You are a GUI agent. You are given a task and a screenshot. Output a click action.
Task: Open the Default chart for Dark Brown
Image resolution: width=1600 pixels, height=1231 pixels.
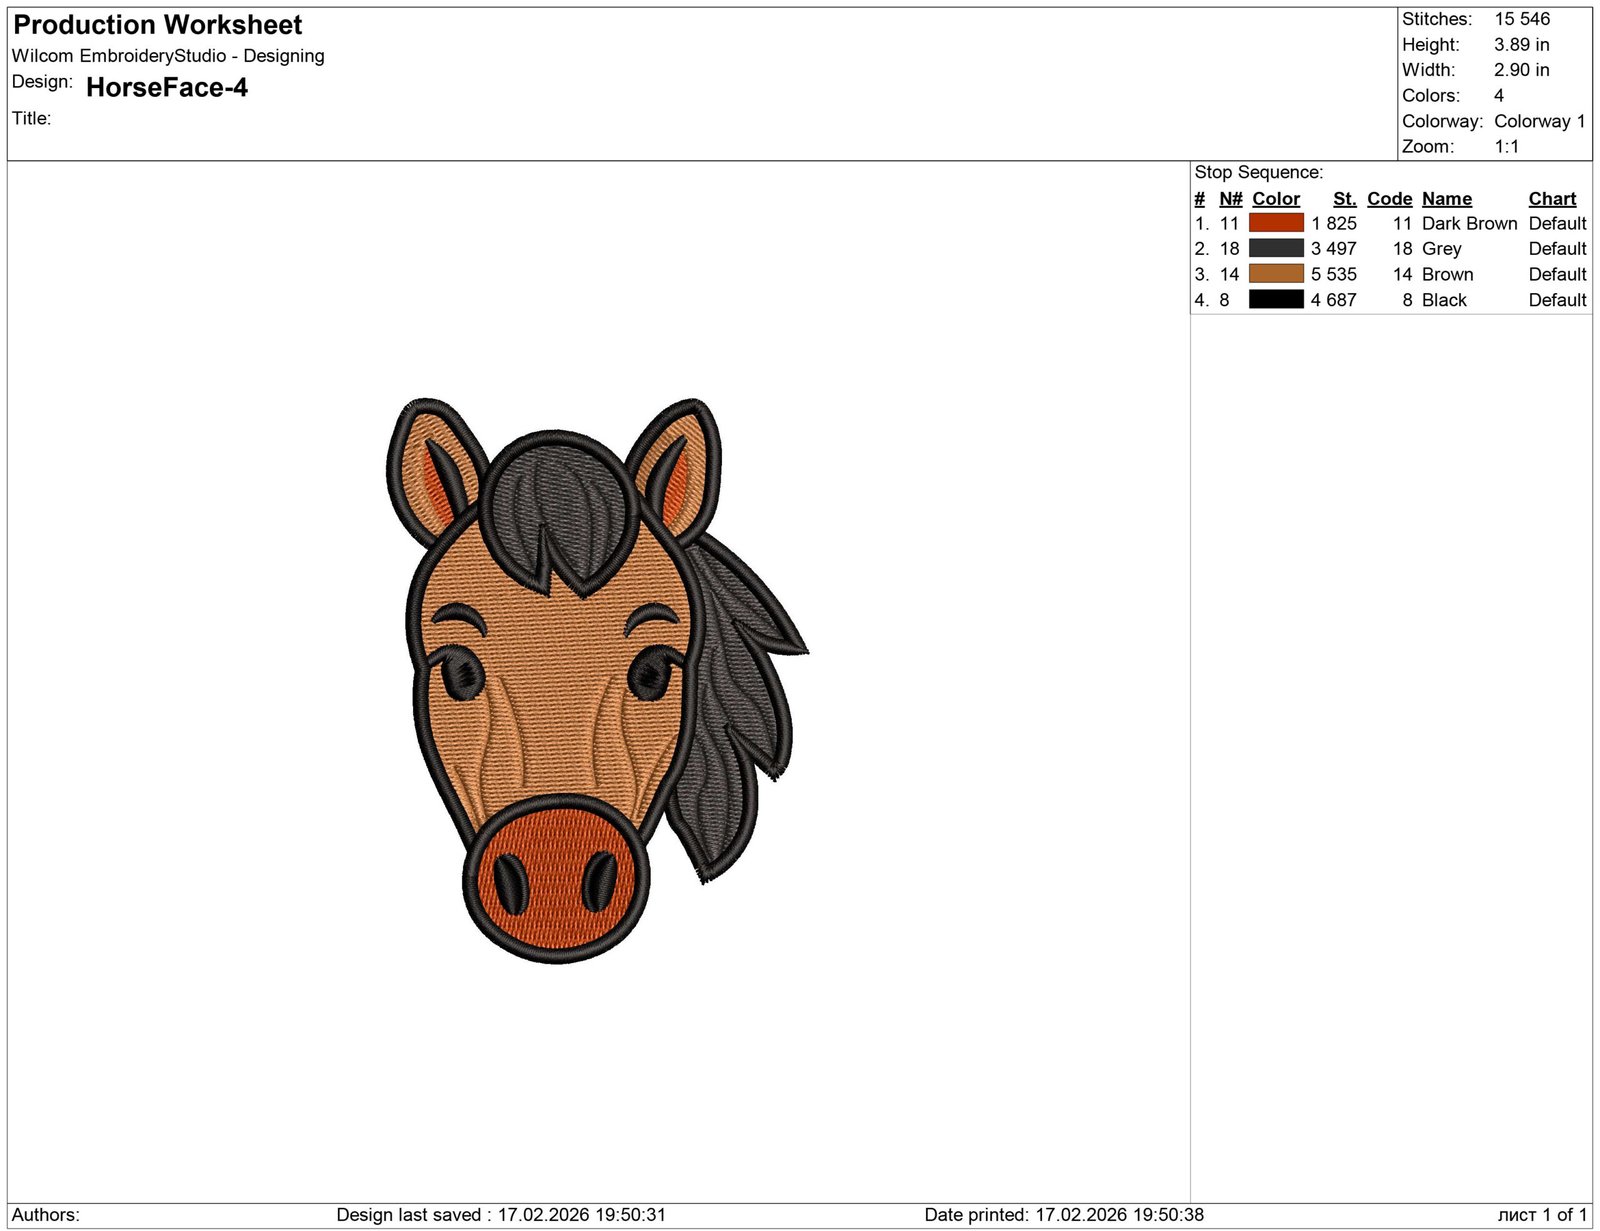(x=1556, y=223)
